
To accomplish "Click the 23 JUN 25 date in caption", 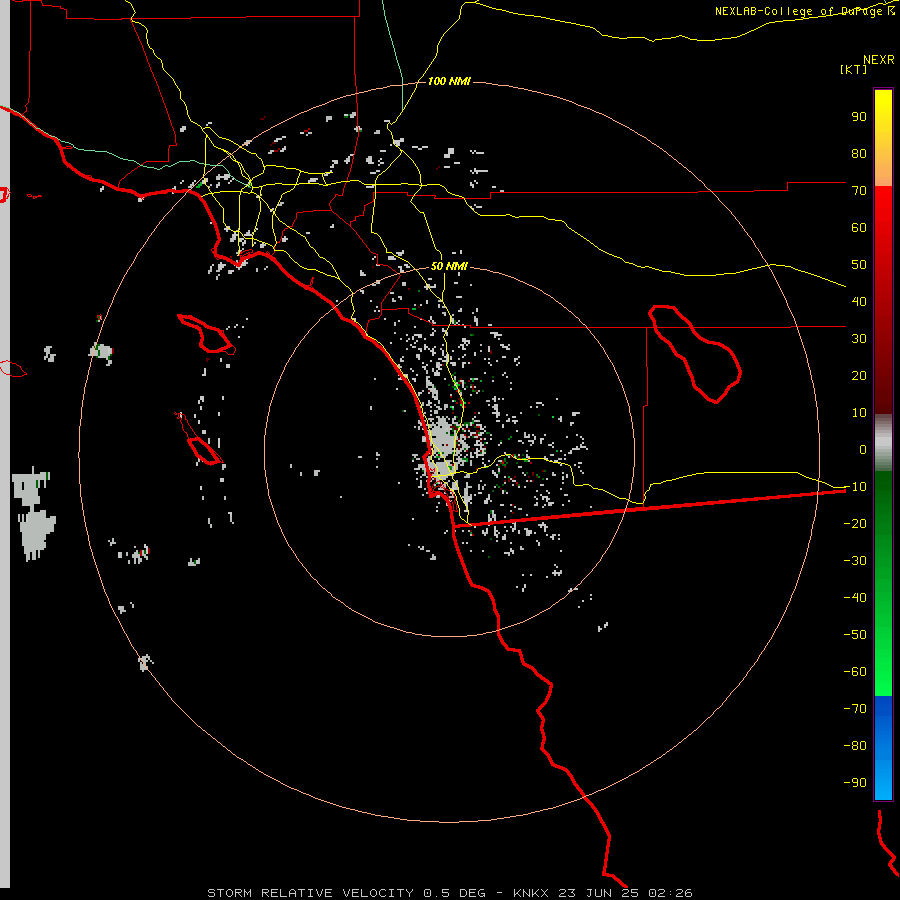I will coord(599,893).
